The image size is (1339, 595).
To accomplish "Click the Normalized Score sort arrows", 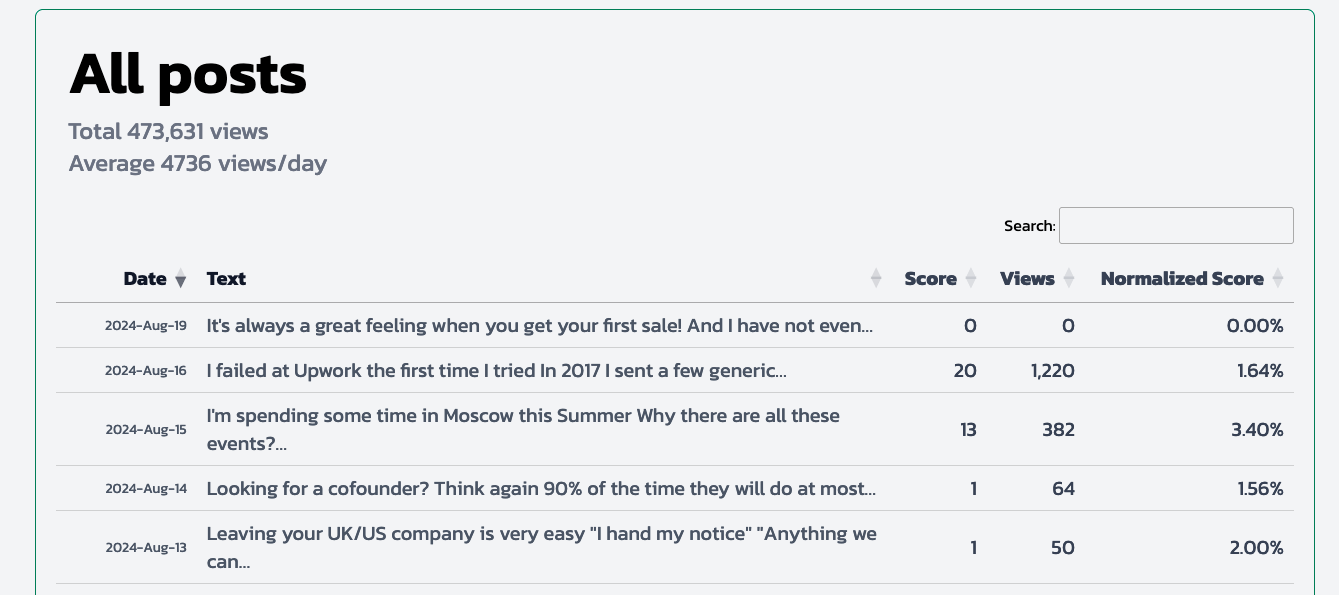I will tap(1277, 279).
